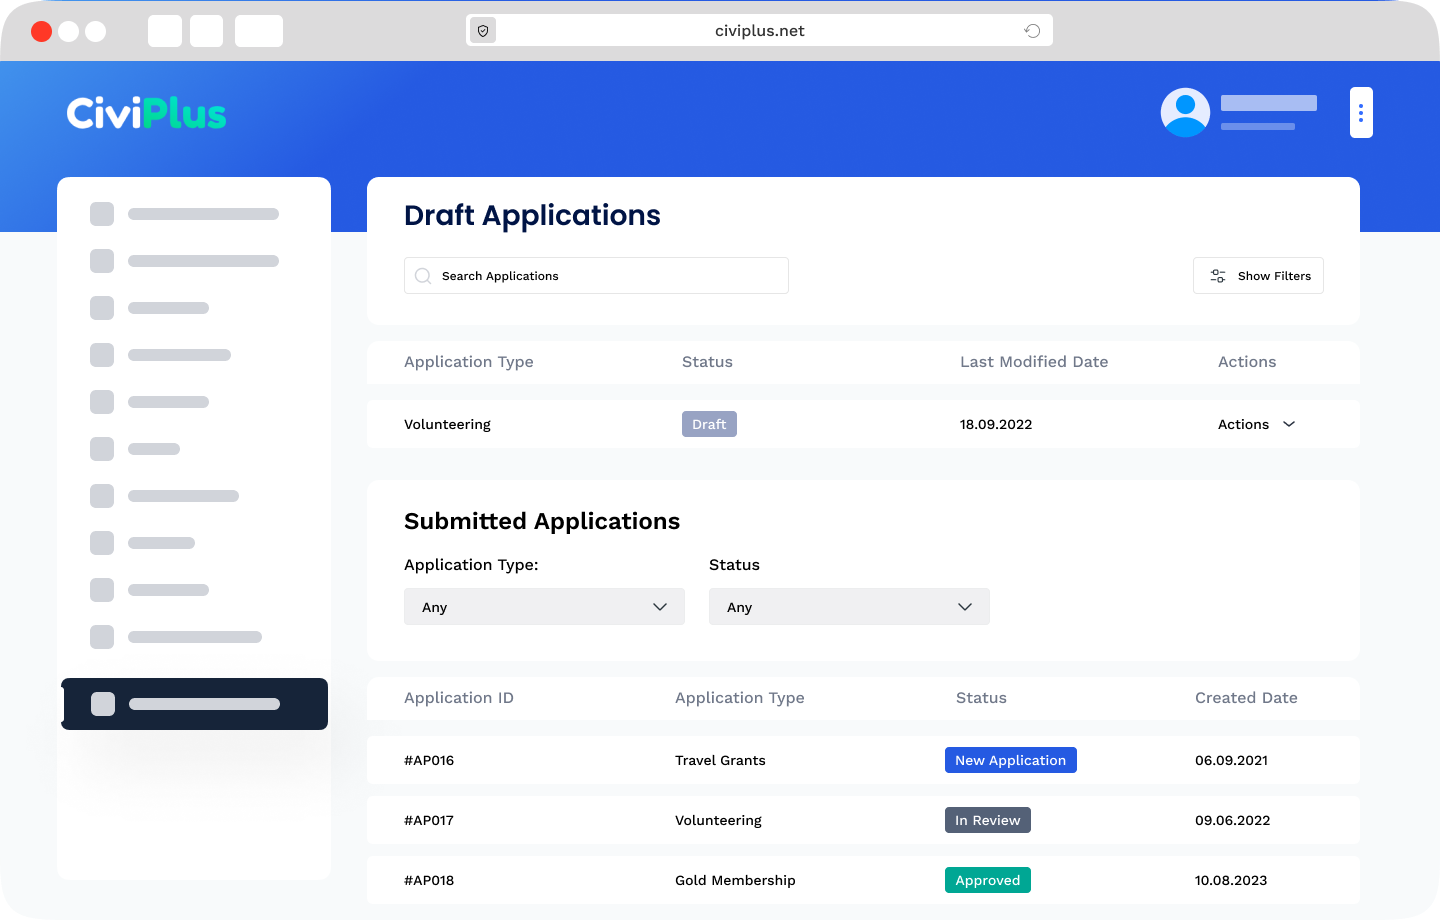Screen dimensions: 1440x920
Task: Click the reload icon in the address bar
Action: (x=1032, y=30)
